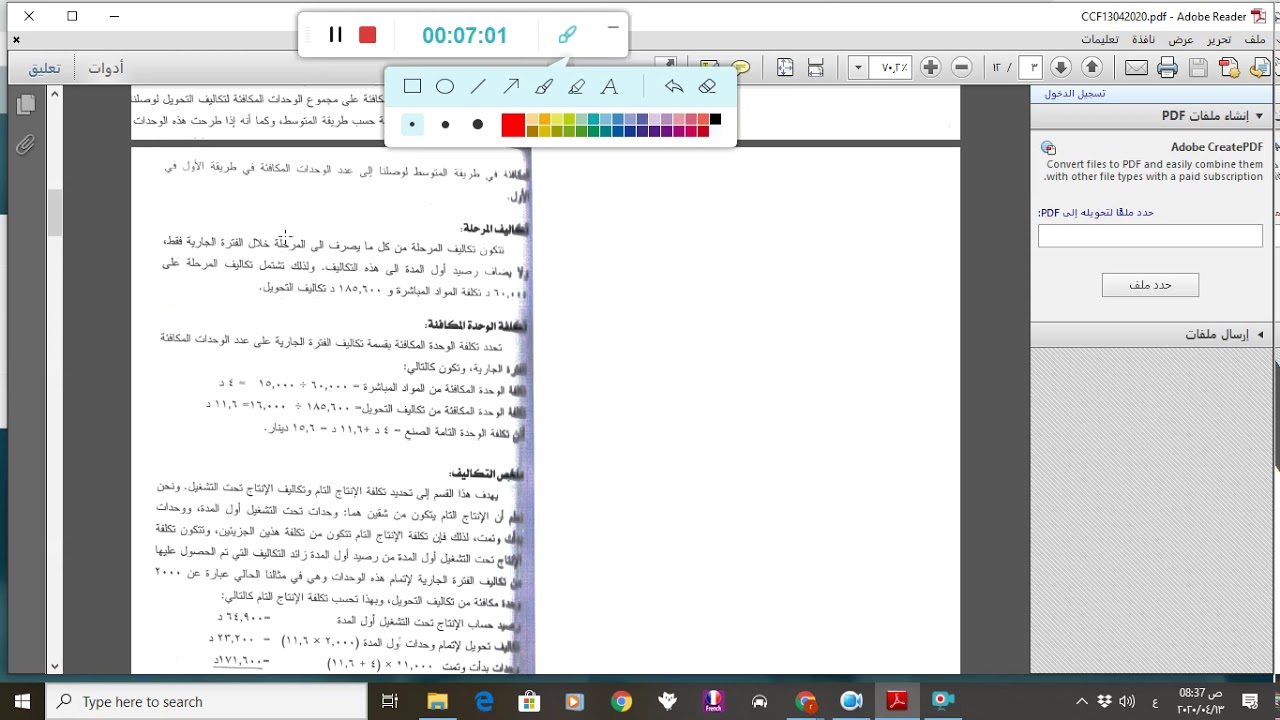Open the أدوات tools pane
Image resolution: width=1280 pixels, height=720 pixels.
pos(106,68)
